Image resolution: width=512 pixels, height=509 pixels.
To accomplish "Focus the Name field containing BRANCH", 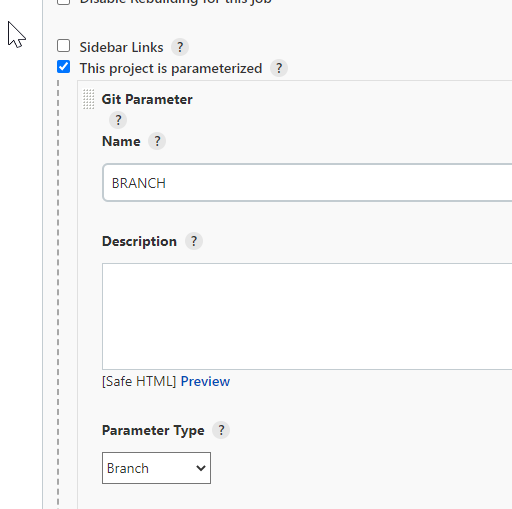I will coord(307,182).
